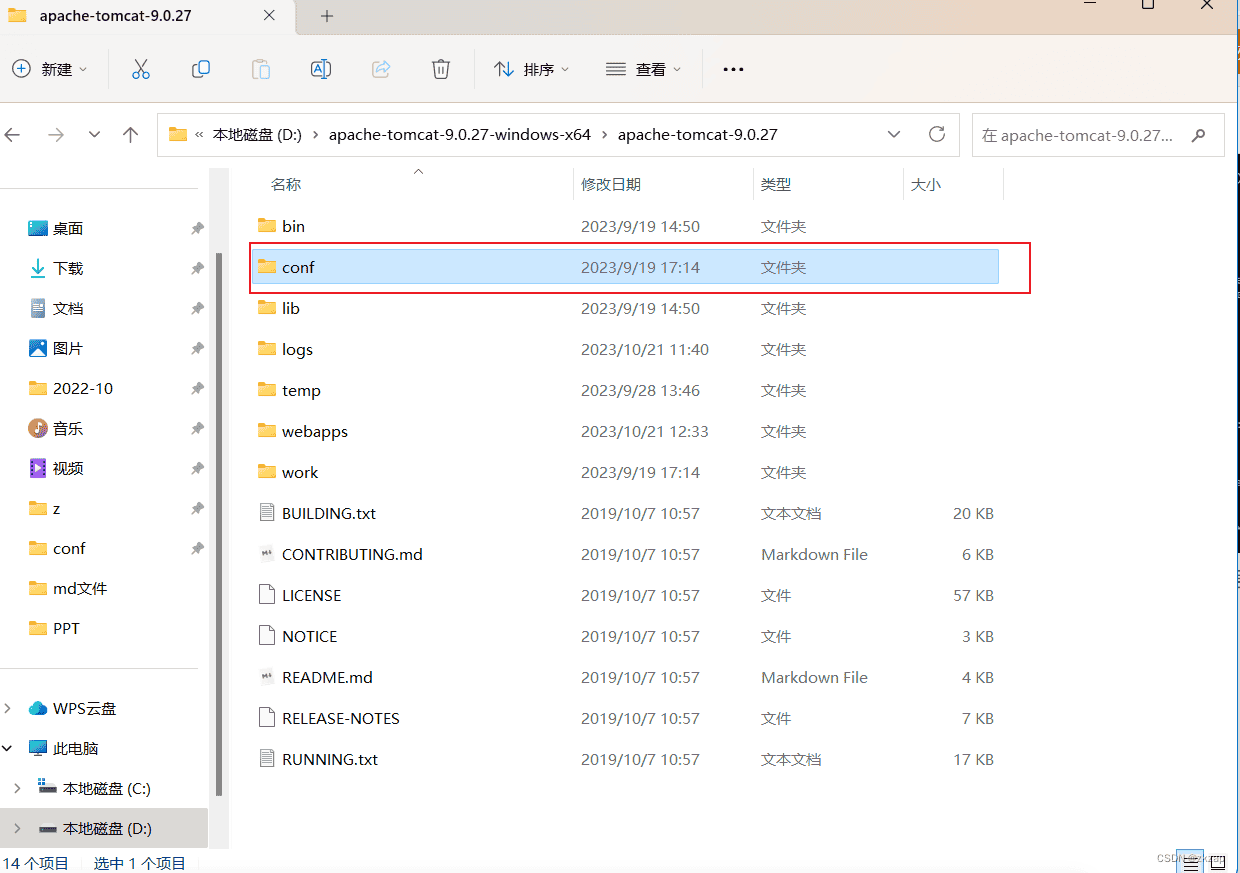
Task: Click the Delete trash can icon
Action: tap(441, 69)
